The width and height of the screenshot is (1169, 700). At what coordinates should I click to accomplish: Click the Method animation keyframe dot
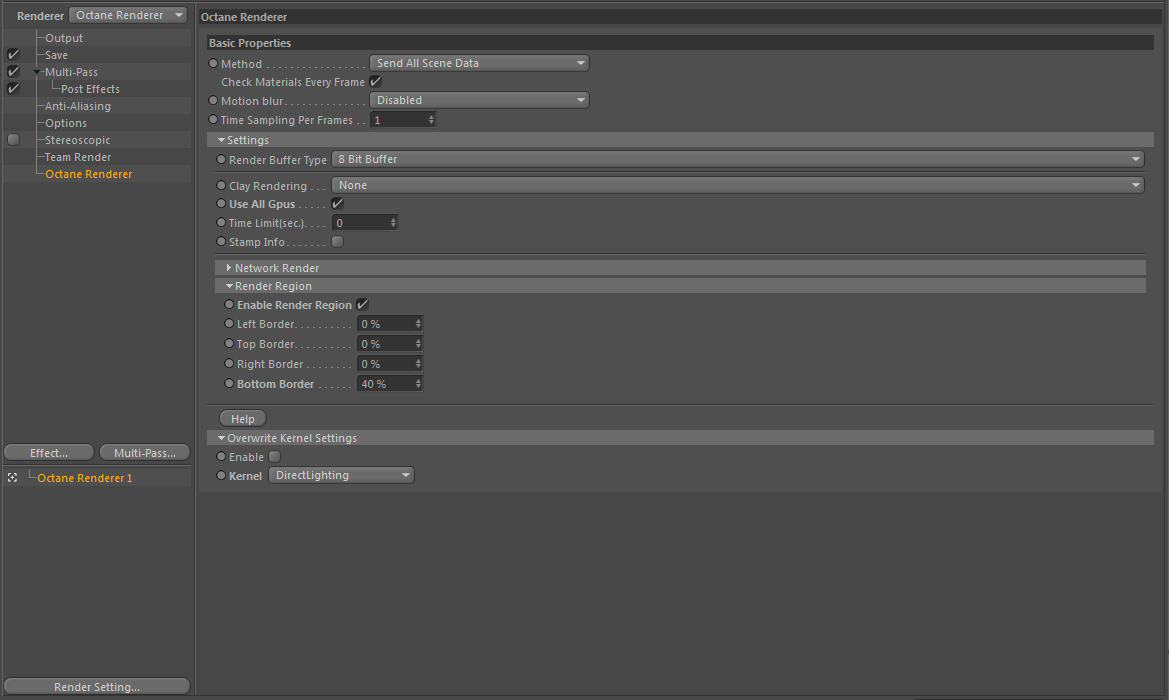tap(213, 63)
